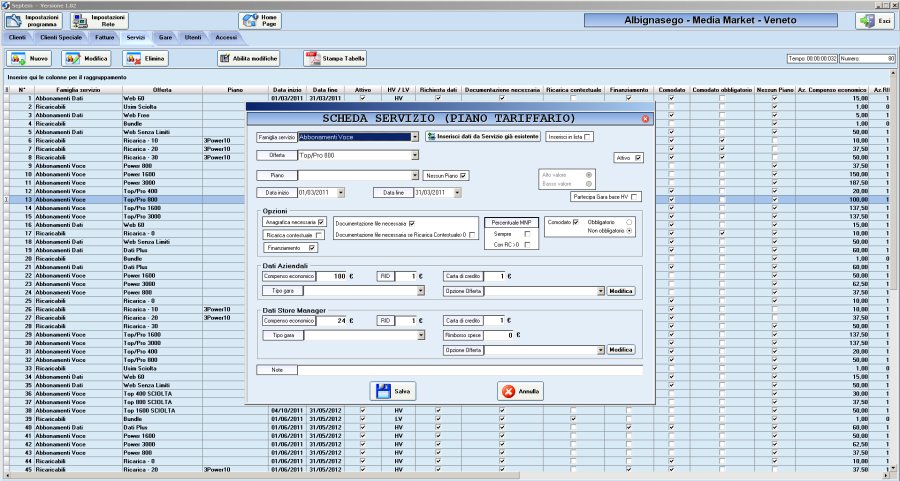Switch to the Clienti tab
Viewport: 900px width, 481px height.
pyautogui.click(x=17, y=37)
